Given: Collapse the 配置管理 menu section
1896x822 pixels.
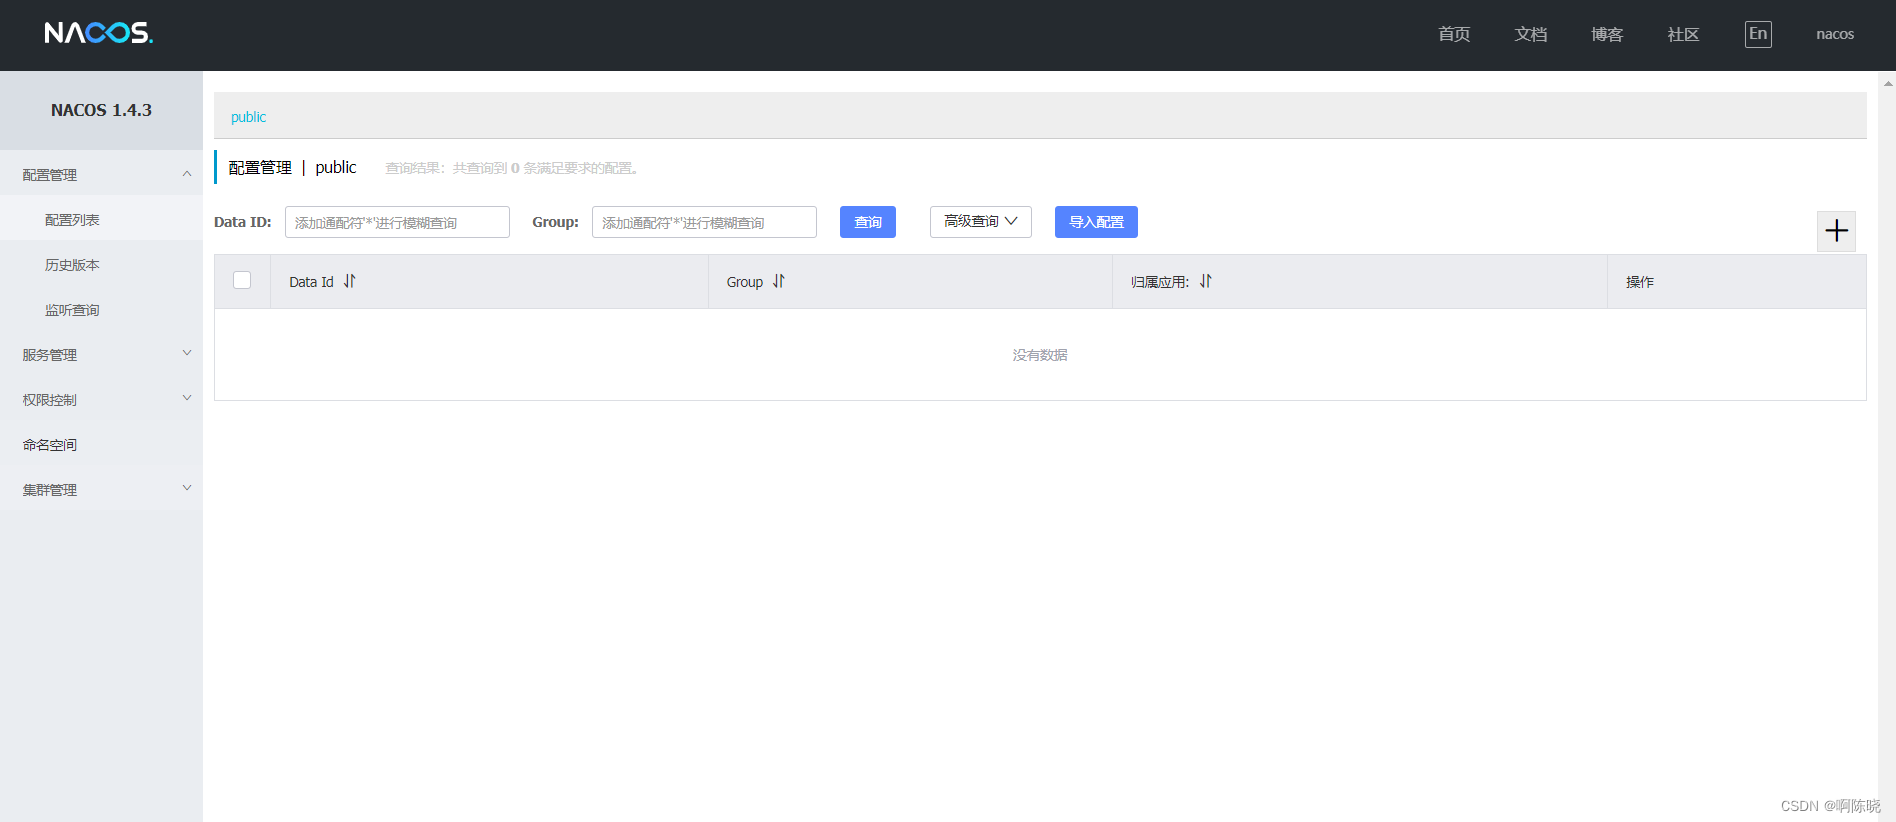Looking at the screenshot, I should point(101,174).
